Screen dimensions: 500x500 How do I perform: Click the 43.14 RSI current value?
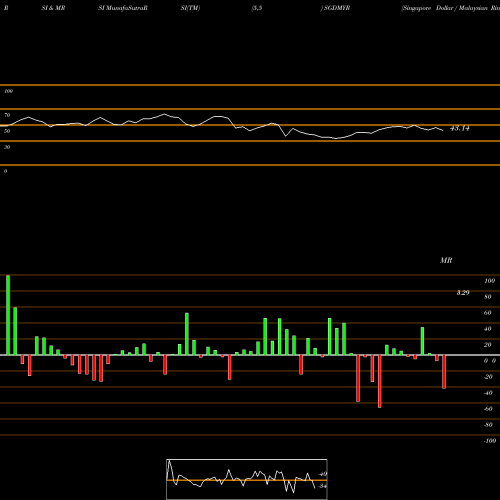(x=460, y=128)
